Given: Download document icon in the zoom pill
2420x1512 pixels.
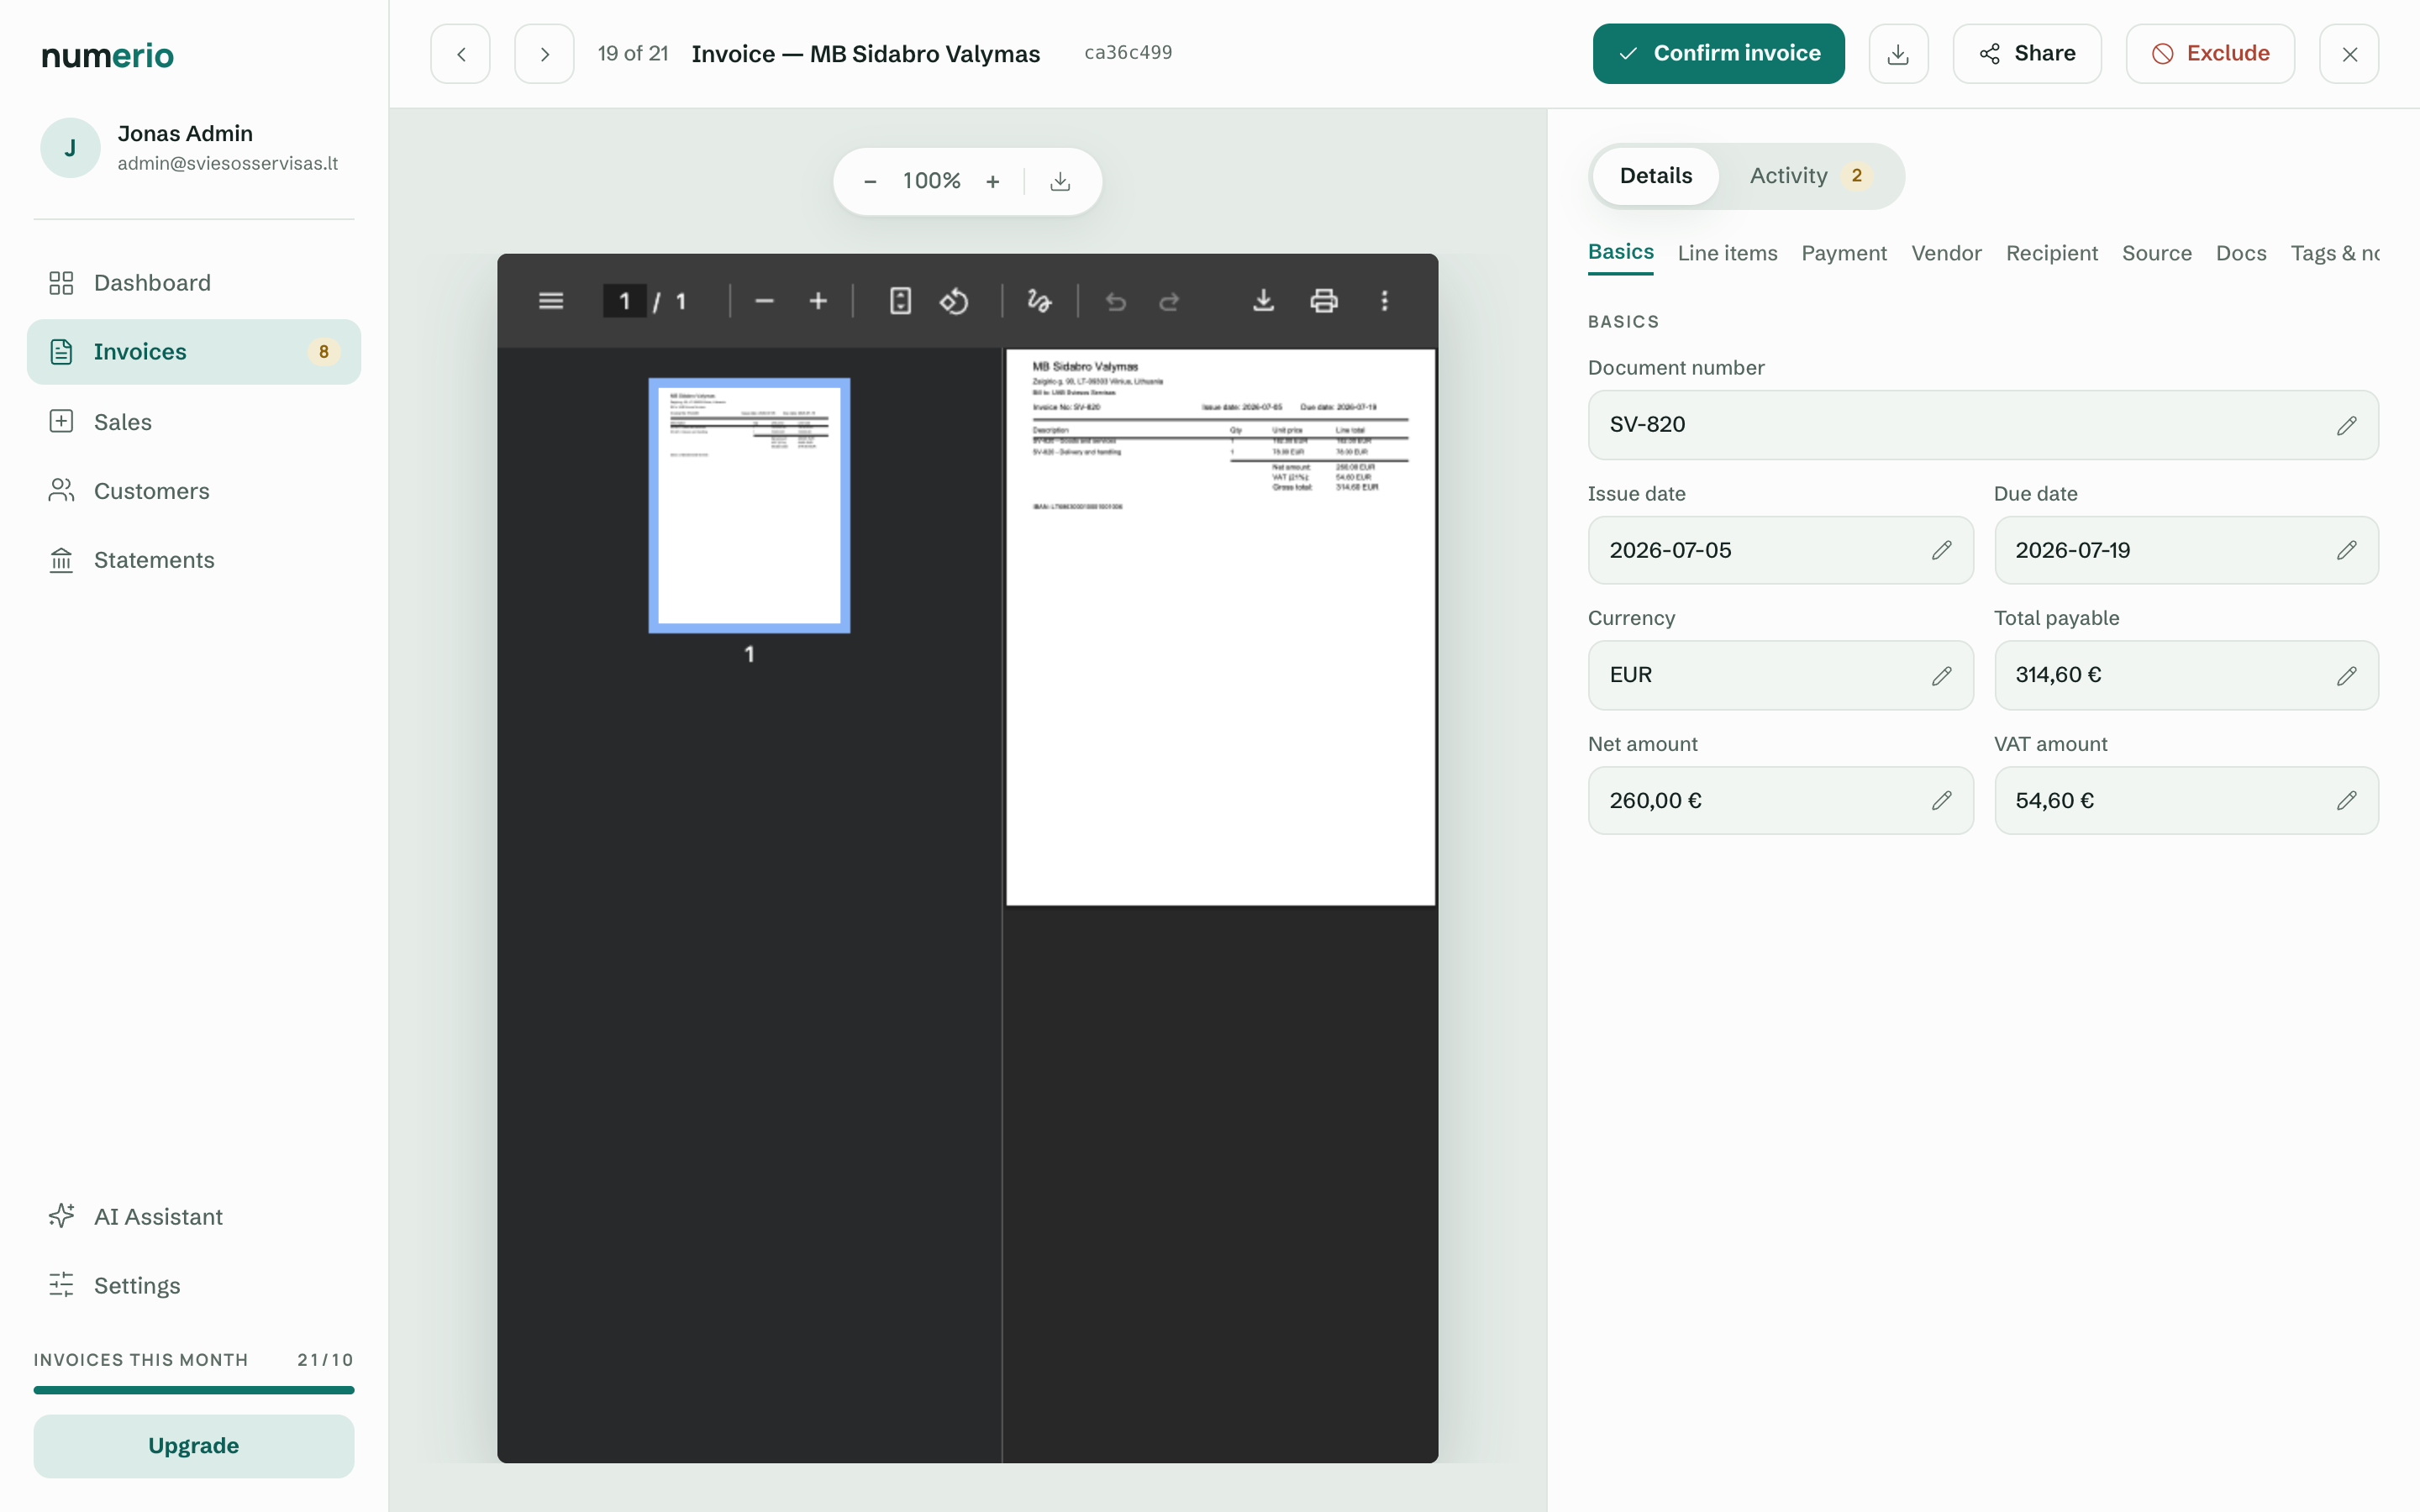Looking at the screenshot, I should point(1060,181).
